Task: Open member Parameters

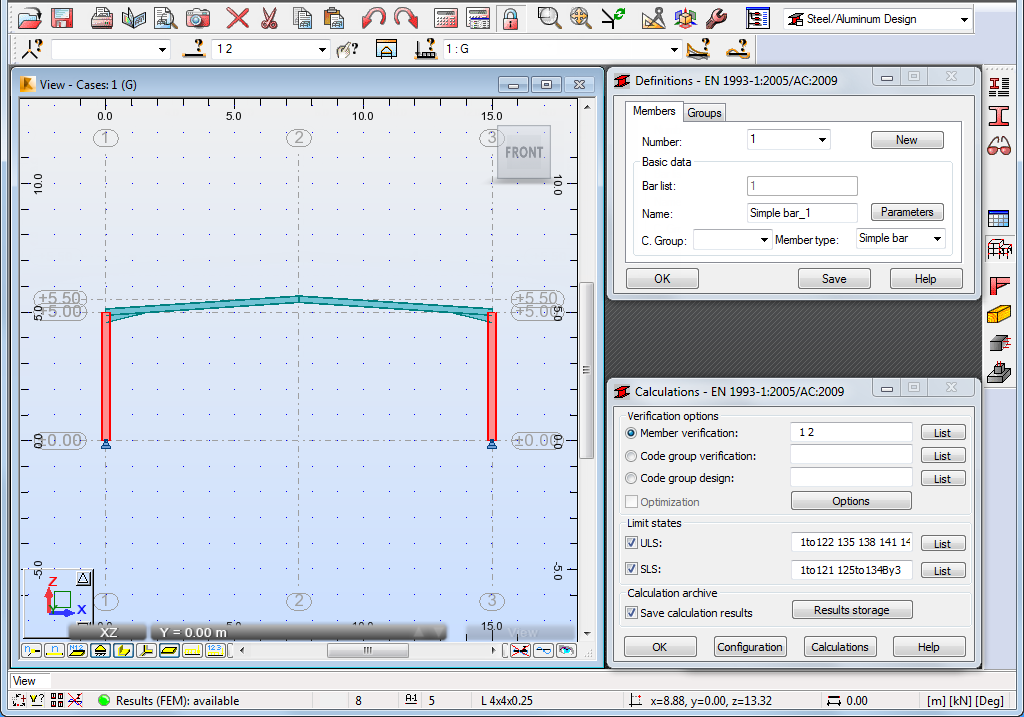Action: [x=906, y=212]
